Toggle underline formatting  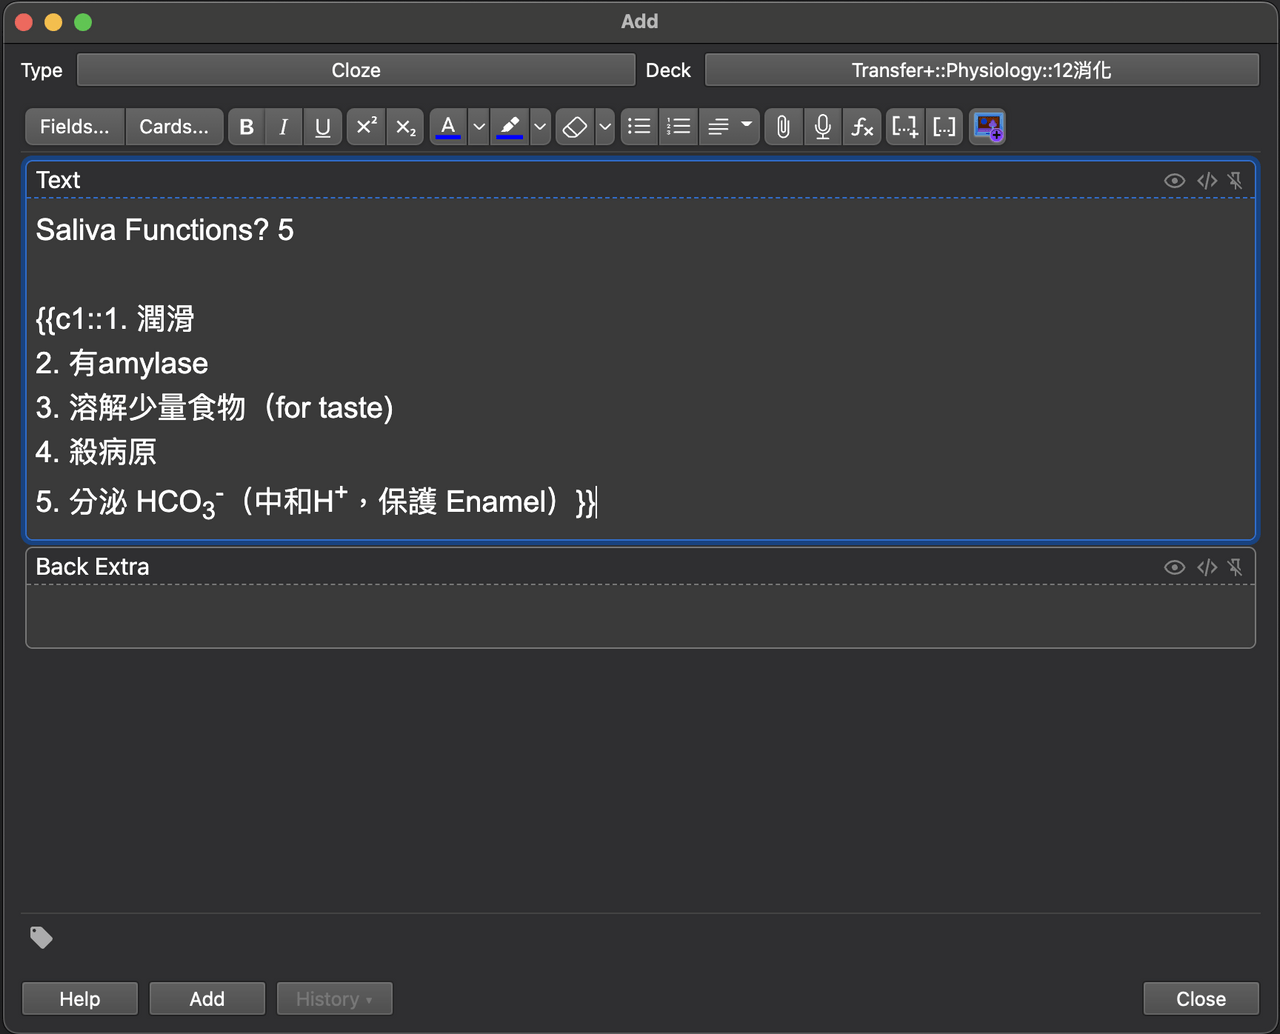pyautogui.click(x=322, y=127)
